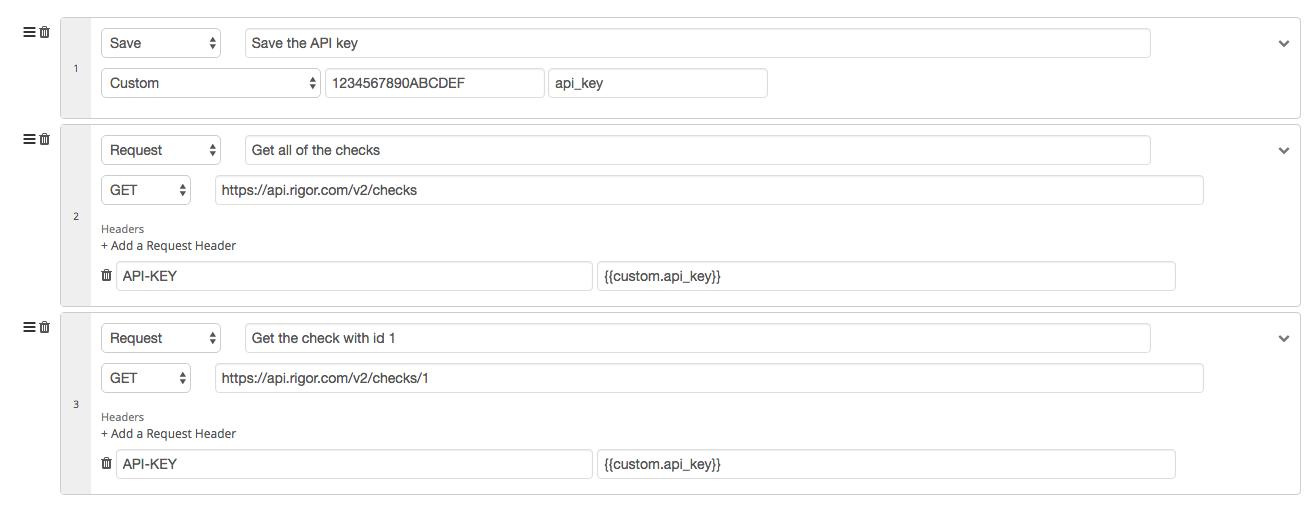The width and height of the screenshot is (1315, 508).
Task: Click '+ Add a Request Header' in step 3
Action: click(x=169, y=433)
